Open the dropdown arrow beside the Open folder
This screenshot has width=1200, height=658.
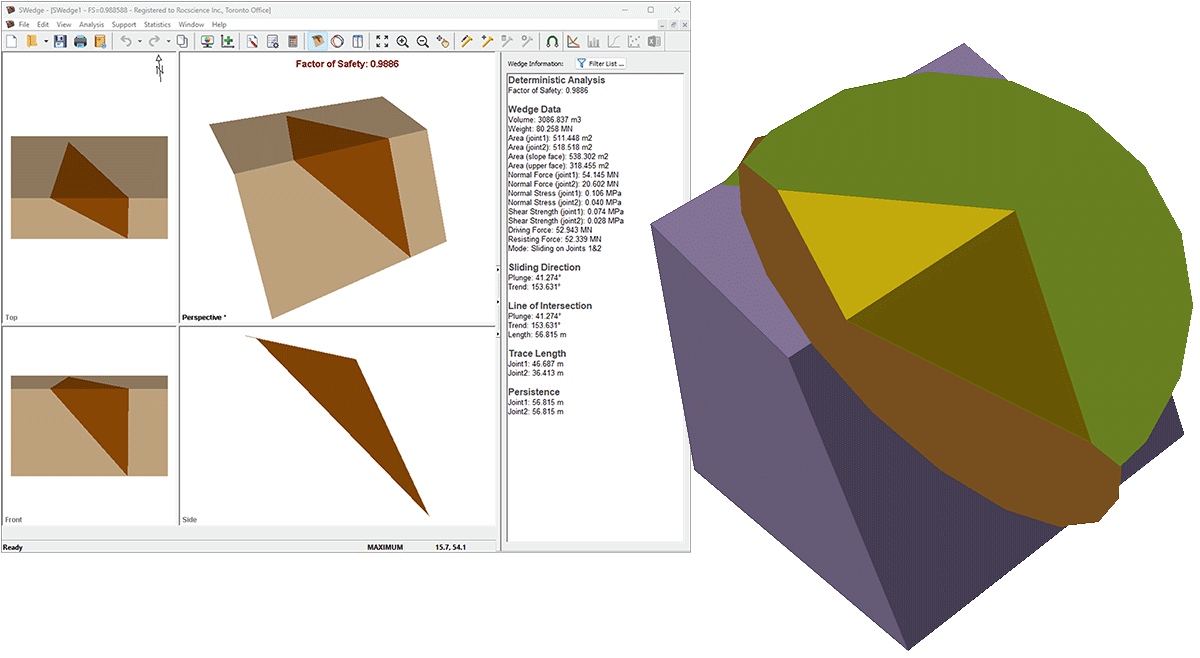[44, 41]
